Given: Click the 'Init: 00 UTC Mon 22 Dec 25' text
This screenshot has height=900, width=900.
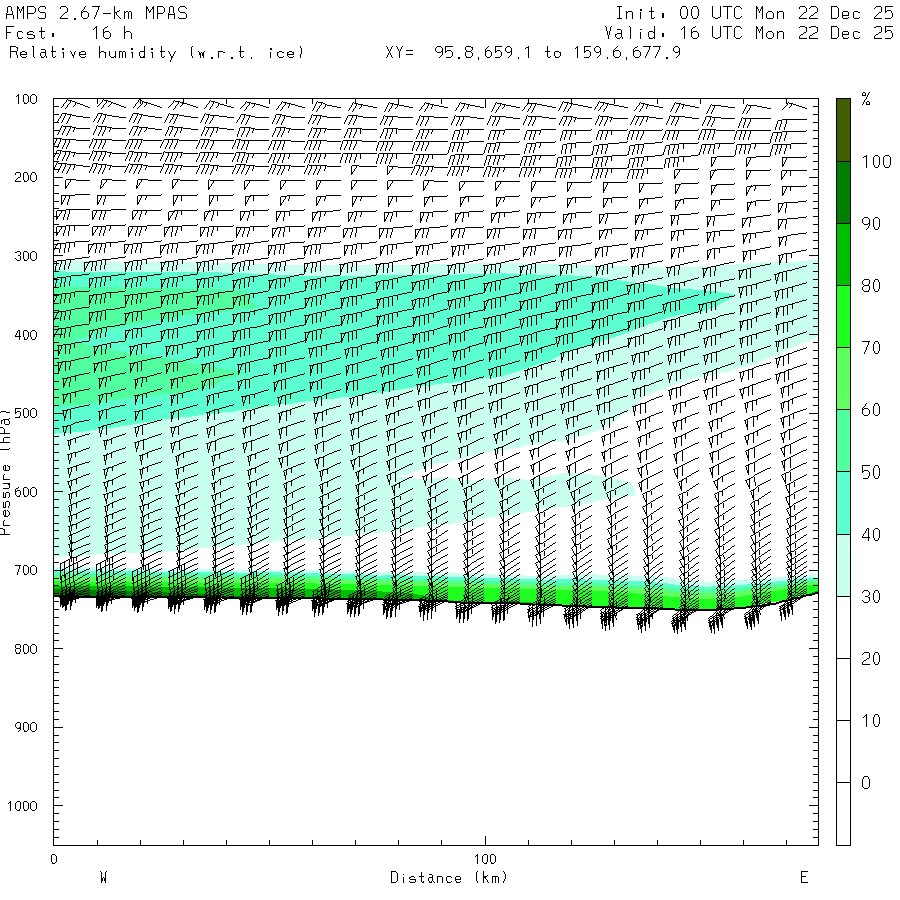Looking at the screenshot, I should pos(754,13).
